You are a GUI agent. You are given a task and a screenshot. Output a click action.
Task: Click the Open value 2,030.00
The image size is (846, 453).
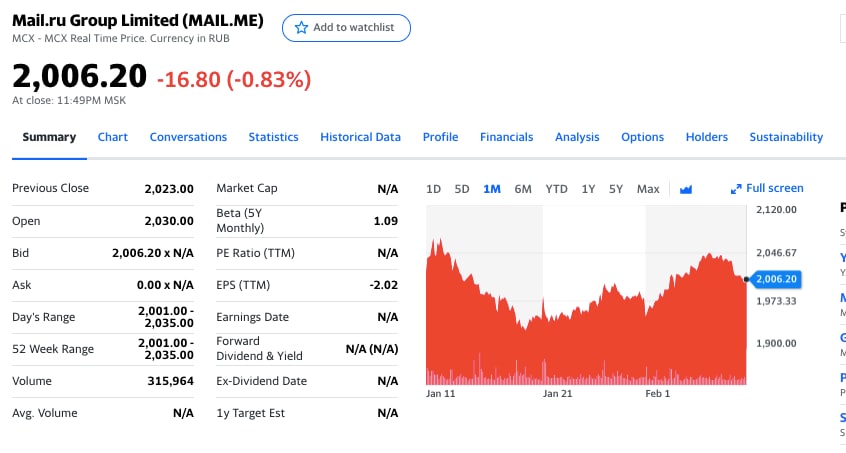(169, 221)
